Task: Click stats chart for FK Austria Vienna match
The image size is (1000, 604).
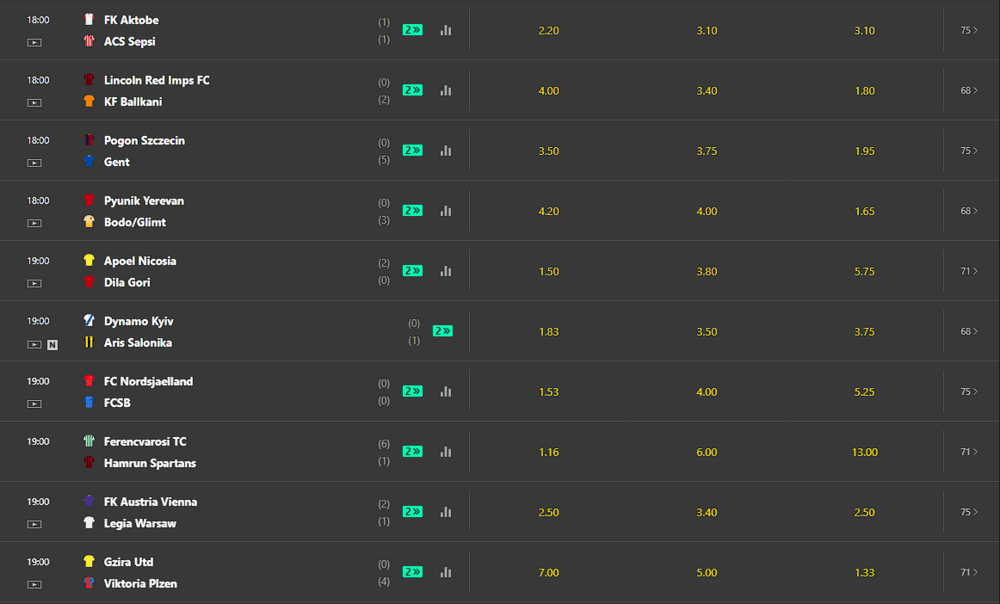Action: point(446,512)
